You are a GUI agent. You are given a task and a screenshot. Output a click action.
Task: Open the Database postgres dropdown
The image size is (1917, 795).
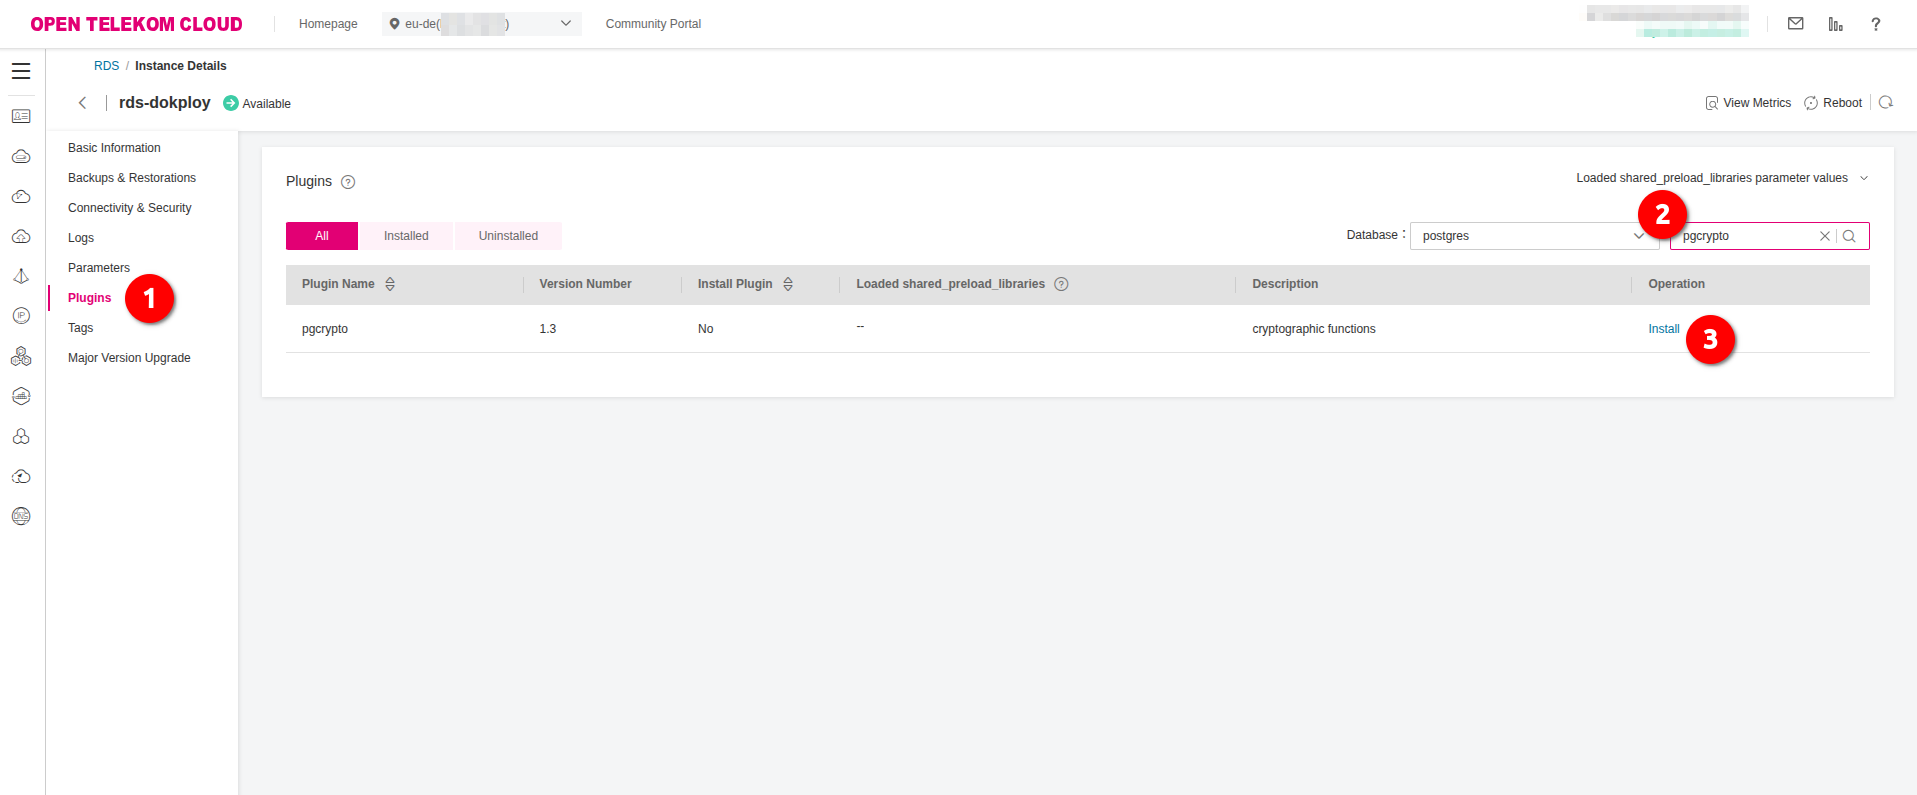[1533, 236]
